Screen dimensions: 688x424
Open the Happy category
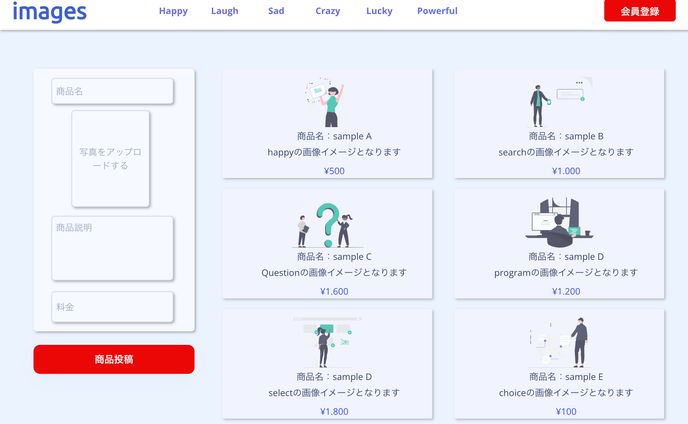pyautogui.click(x=173, y=11)
